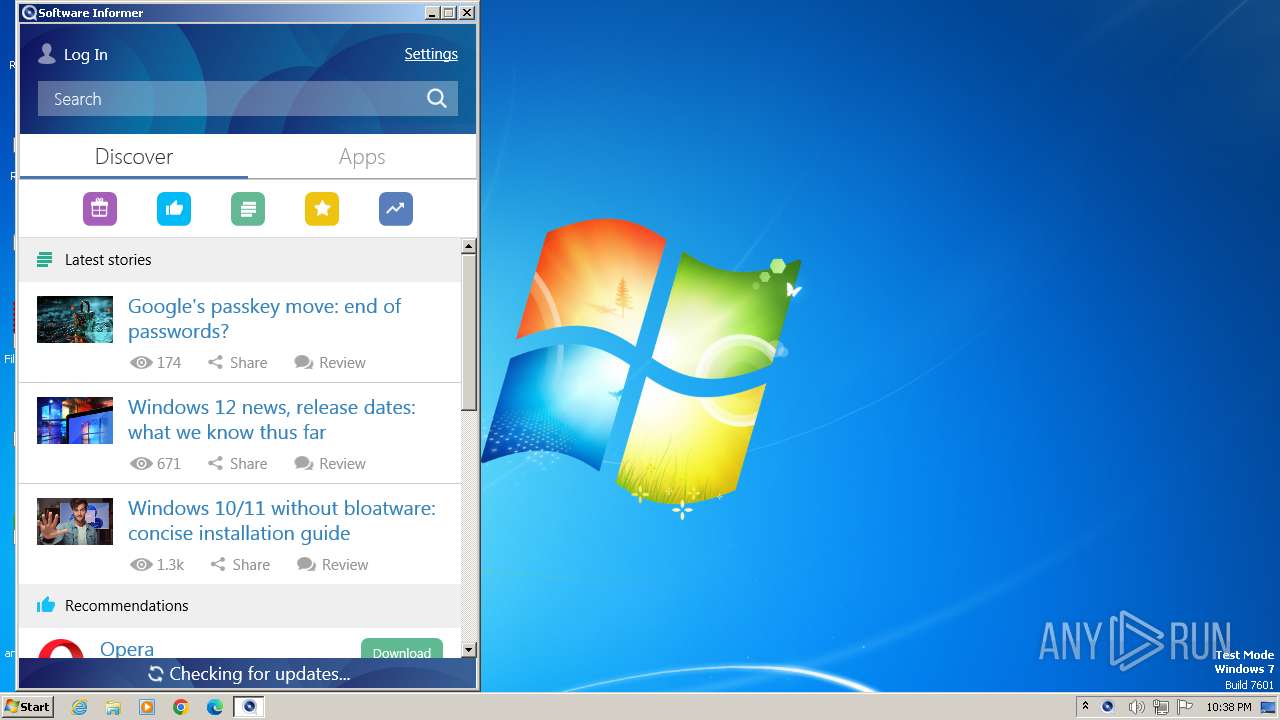1280x720 pixels.
Task: Open the blue trending chart icon
Action: click(x=396, y=208)
